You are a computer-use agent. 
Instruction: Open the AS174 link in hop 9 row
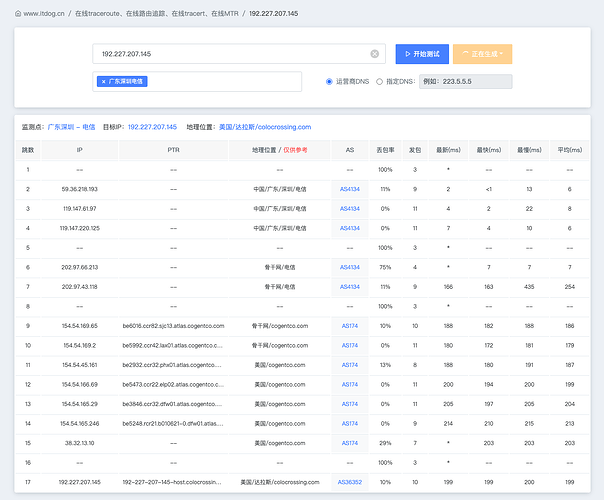[350, 326]
